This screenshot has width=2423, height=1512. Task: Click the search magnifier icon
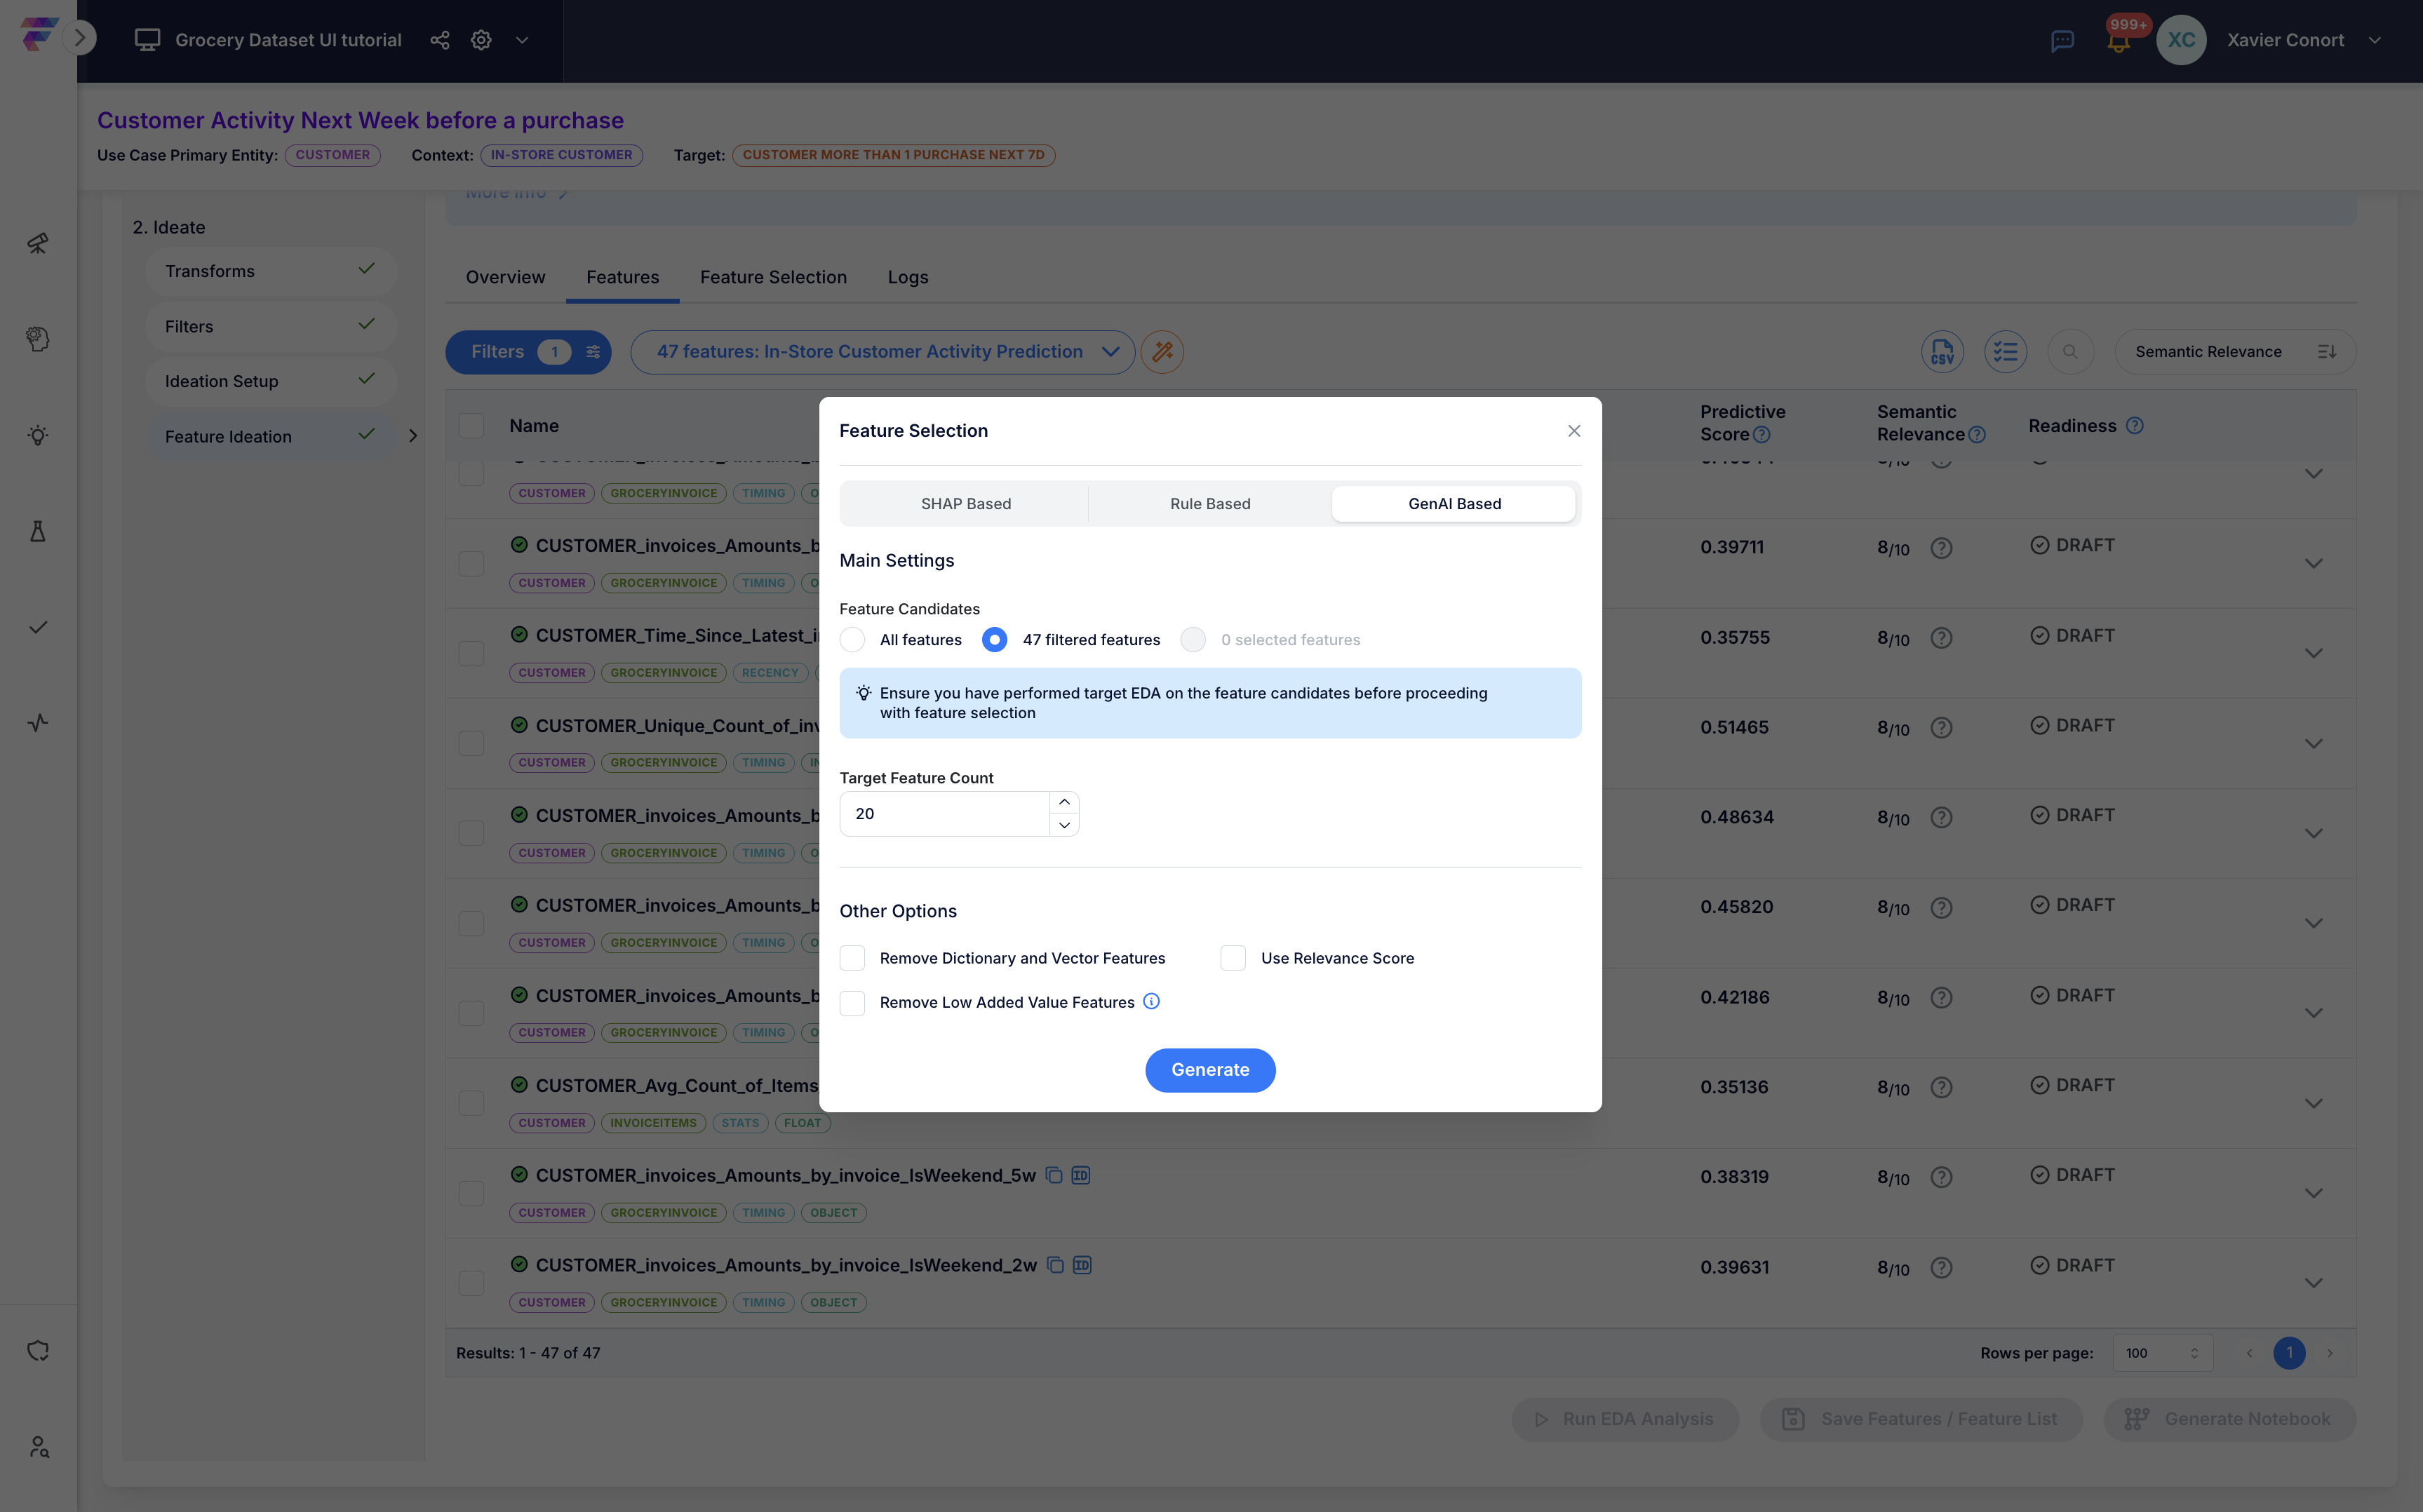point(2070,352)
